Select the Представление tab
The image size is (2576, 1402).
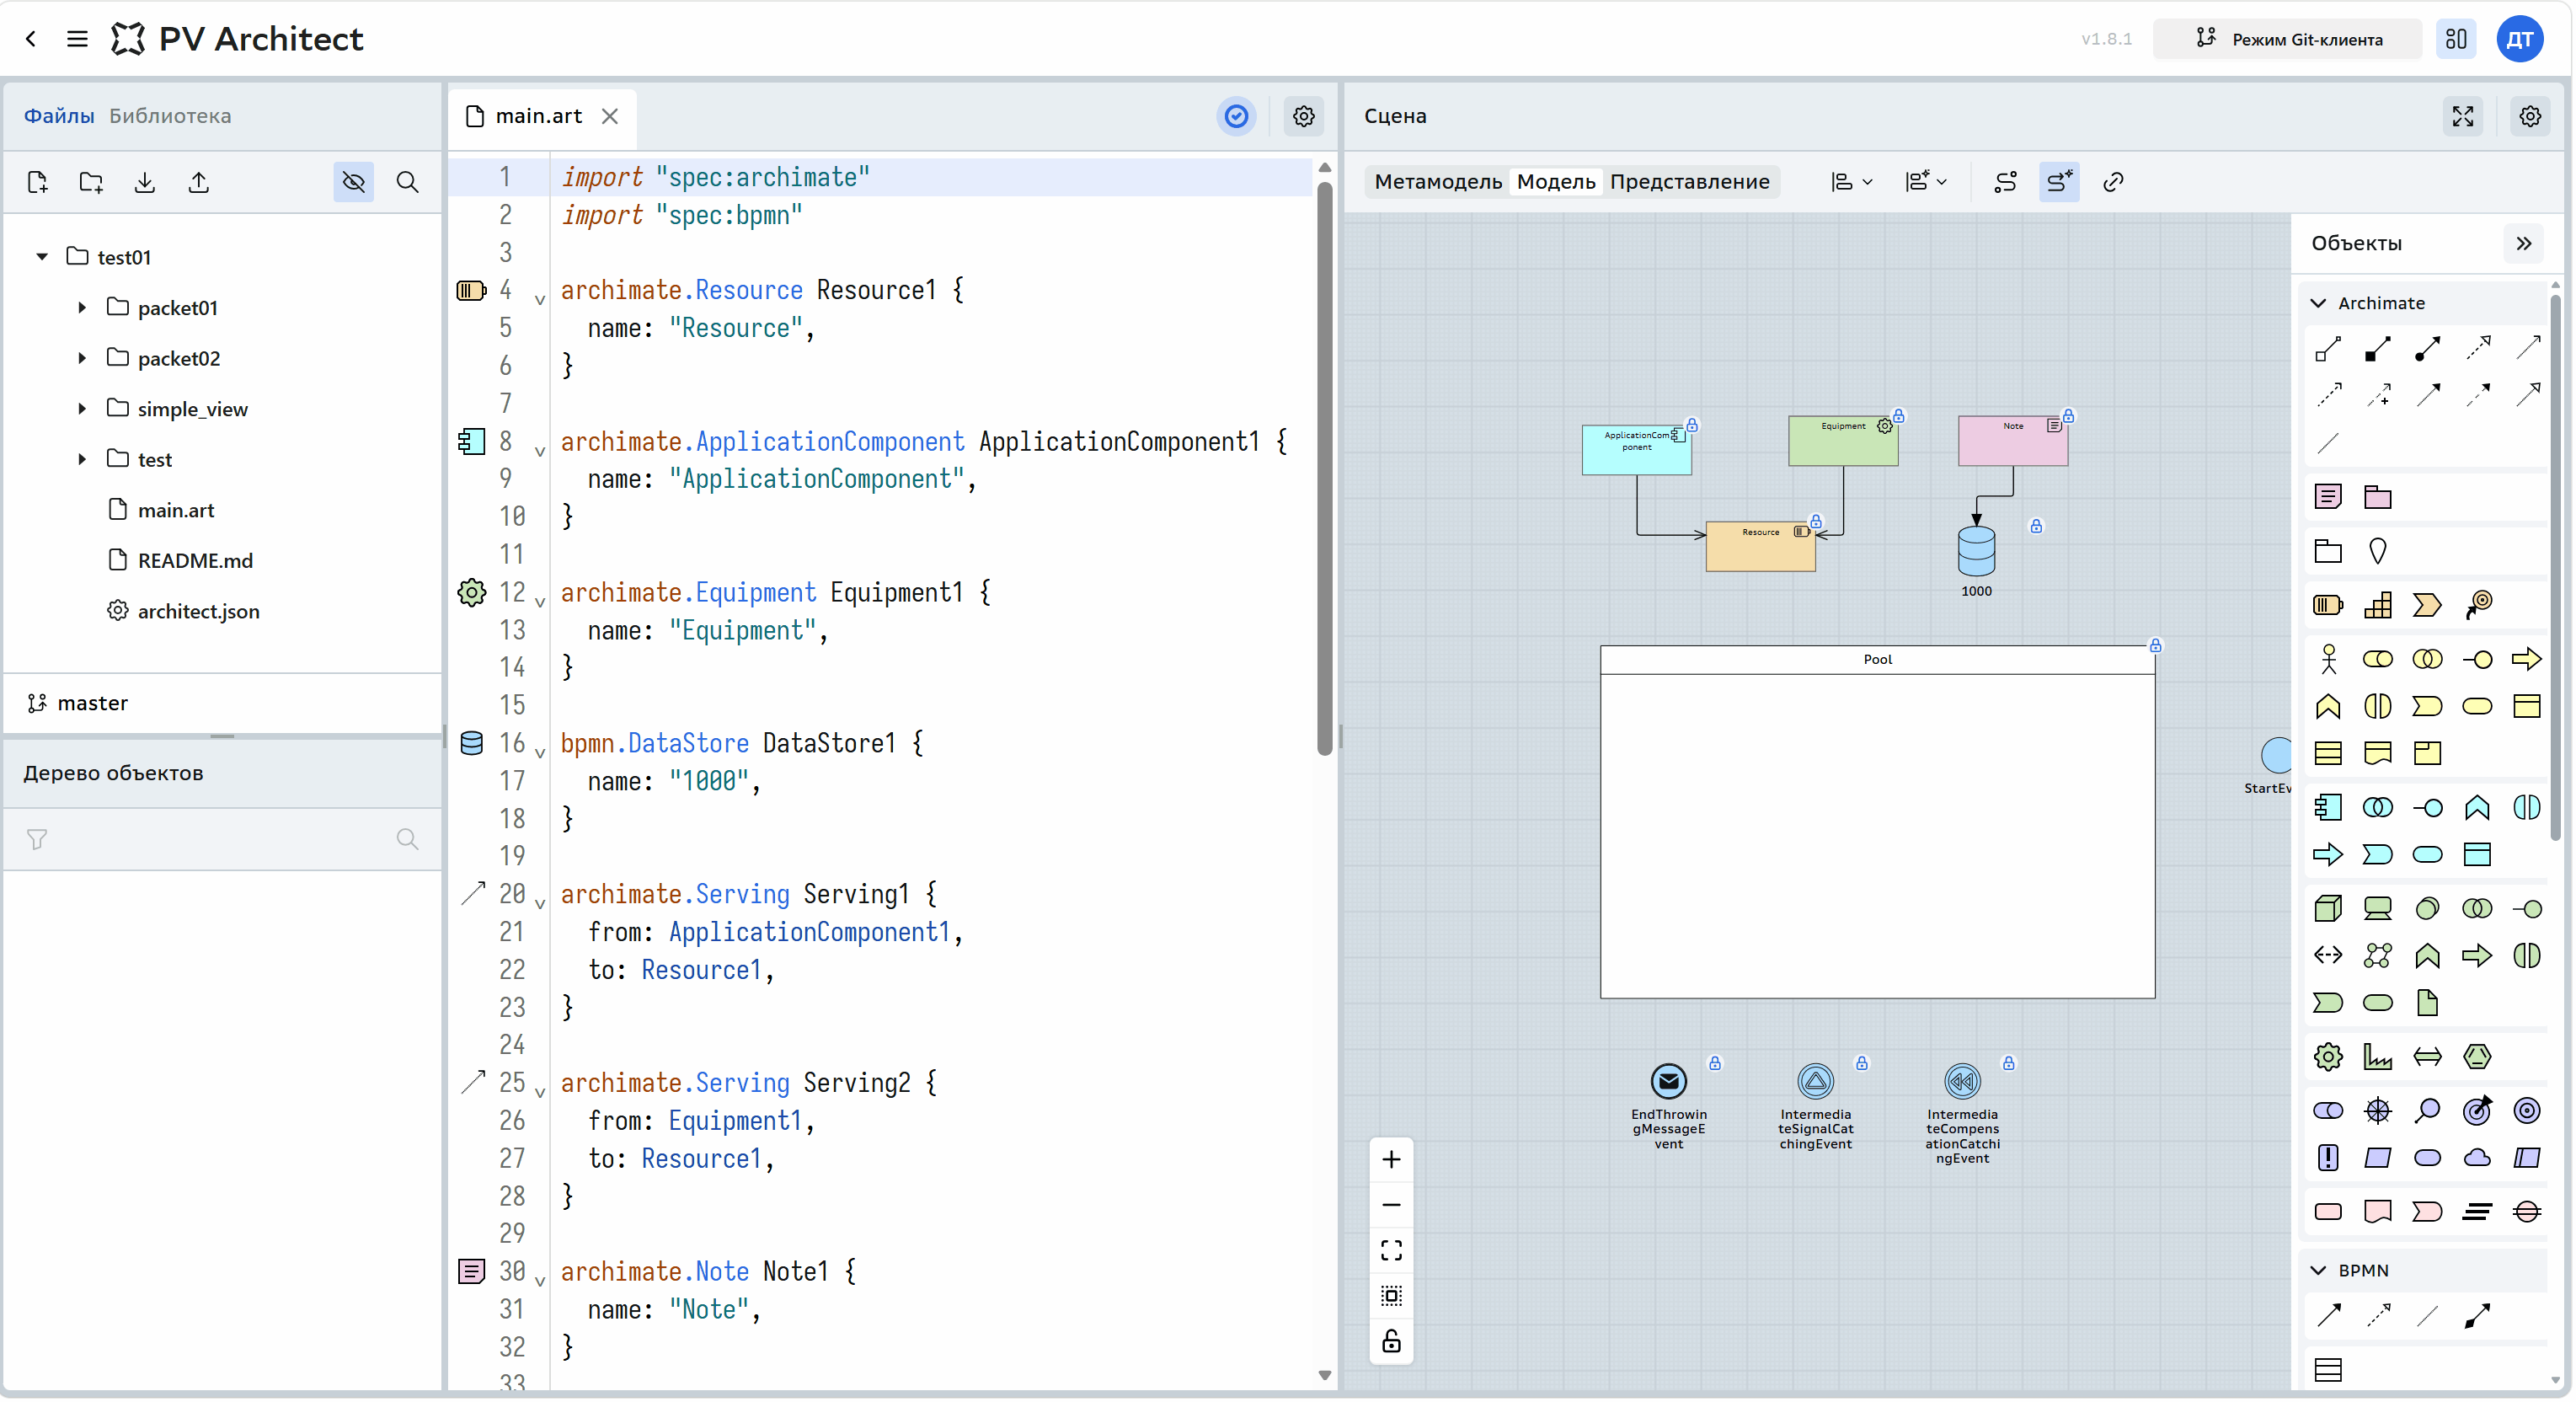[1690, 182]
